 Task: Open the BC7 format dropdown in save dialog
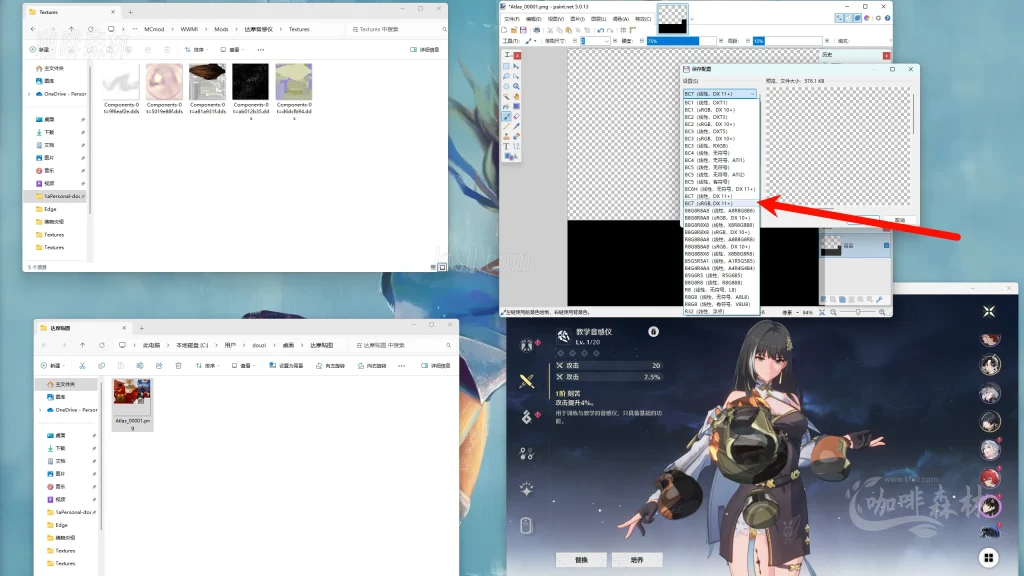pos(720,94)
